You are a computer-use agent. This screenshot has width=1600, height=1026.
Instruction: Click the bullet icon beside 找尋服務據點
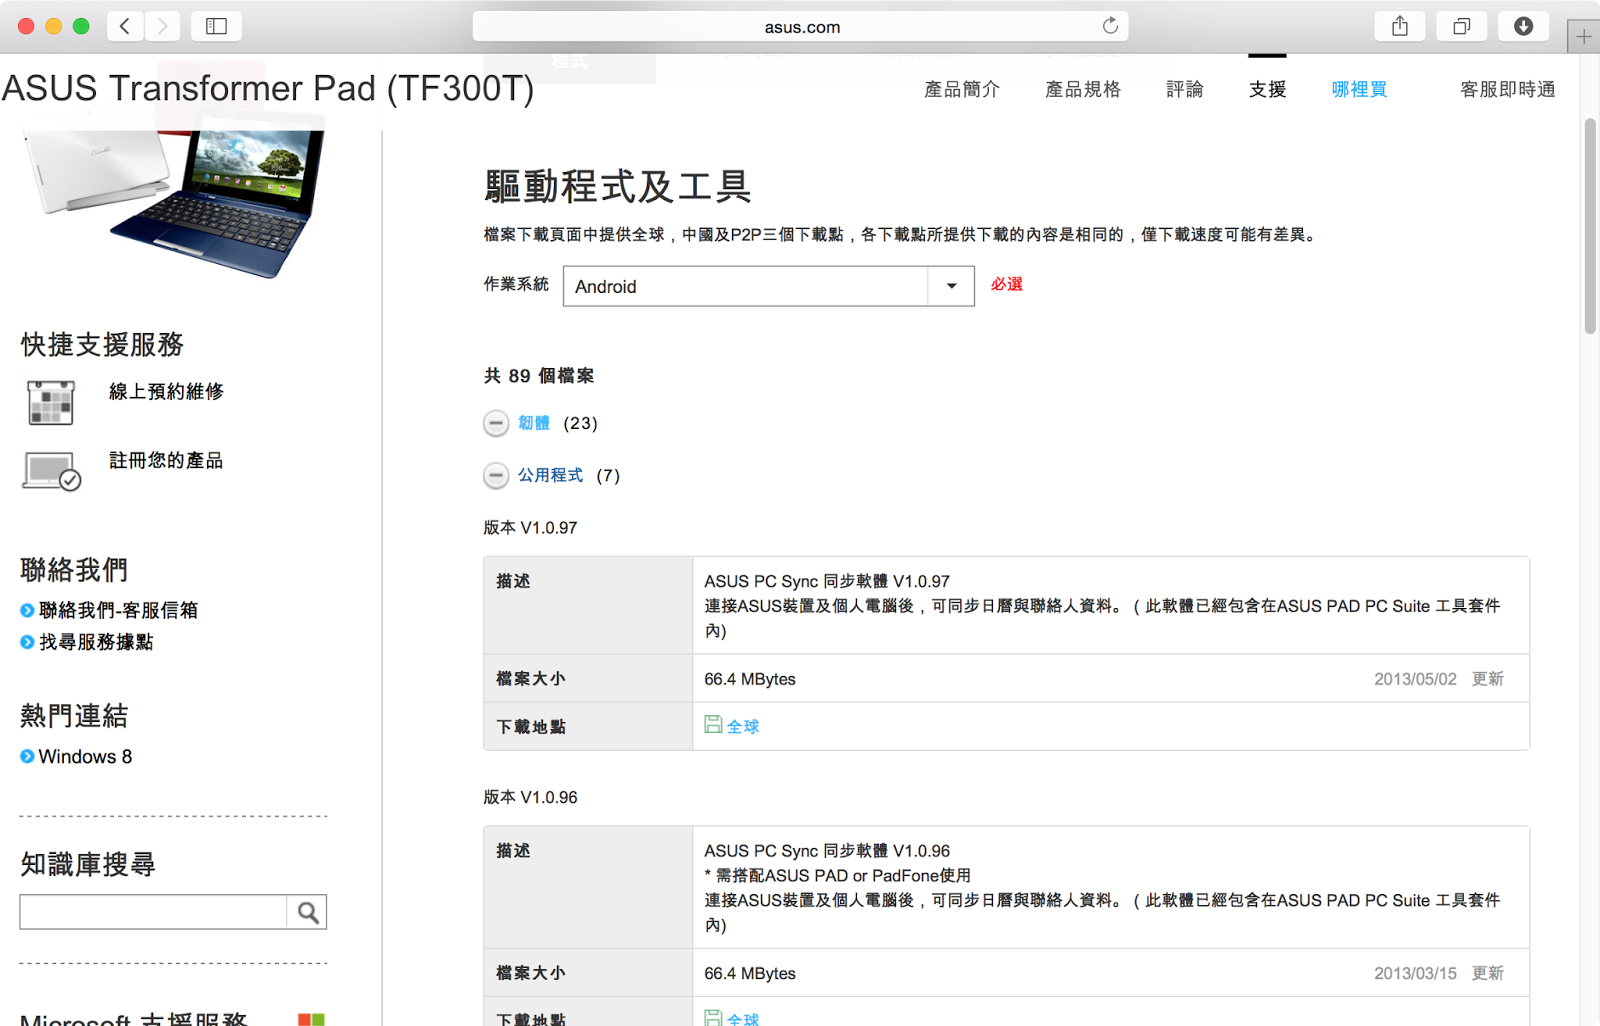click(x=27, y=642)
